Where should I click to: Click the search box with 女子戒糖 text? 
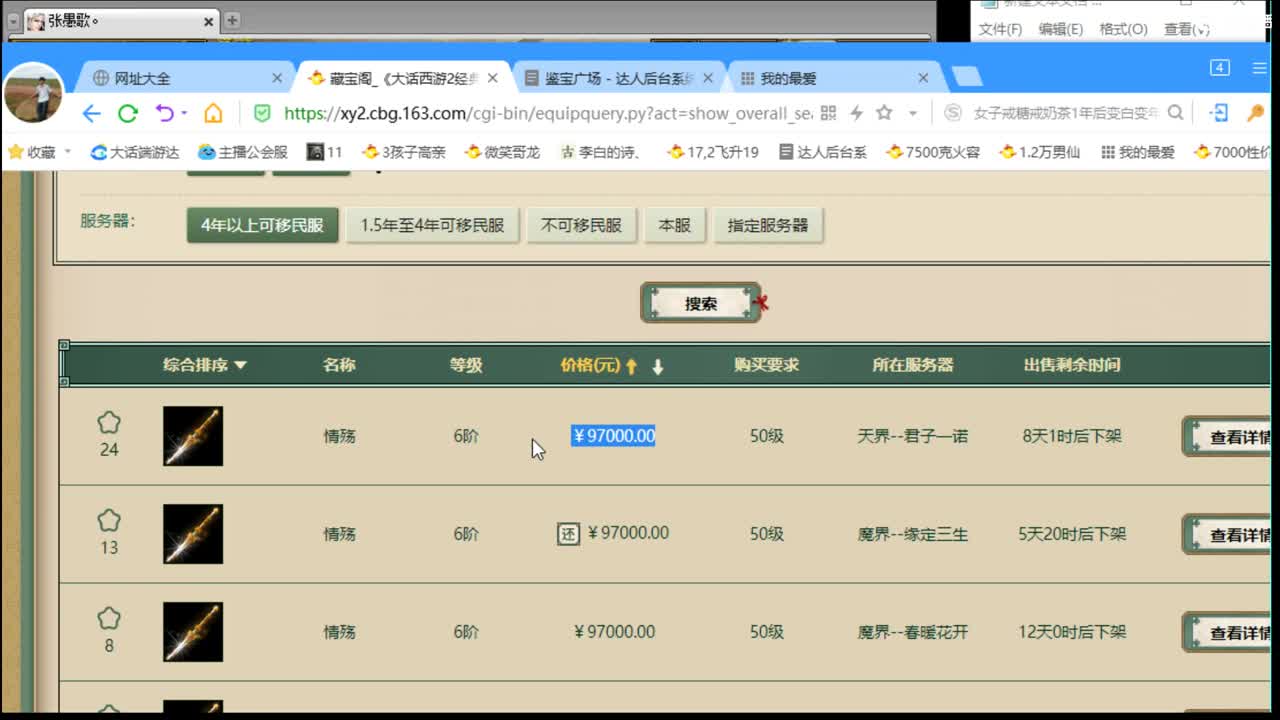point(1065,113)
